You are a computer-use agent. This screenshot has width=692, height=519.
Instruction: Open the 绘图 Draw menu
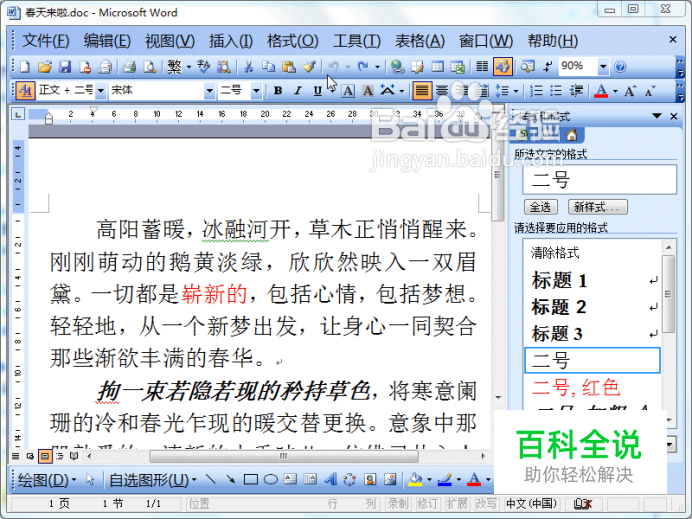(x=47, y=480)
